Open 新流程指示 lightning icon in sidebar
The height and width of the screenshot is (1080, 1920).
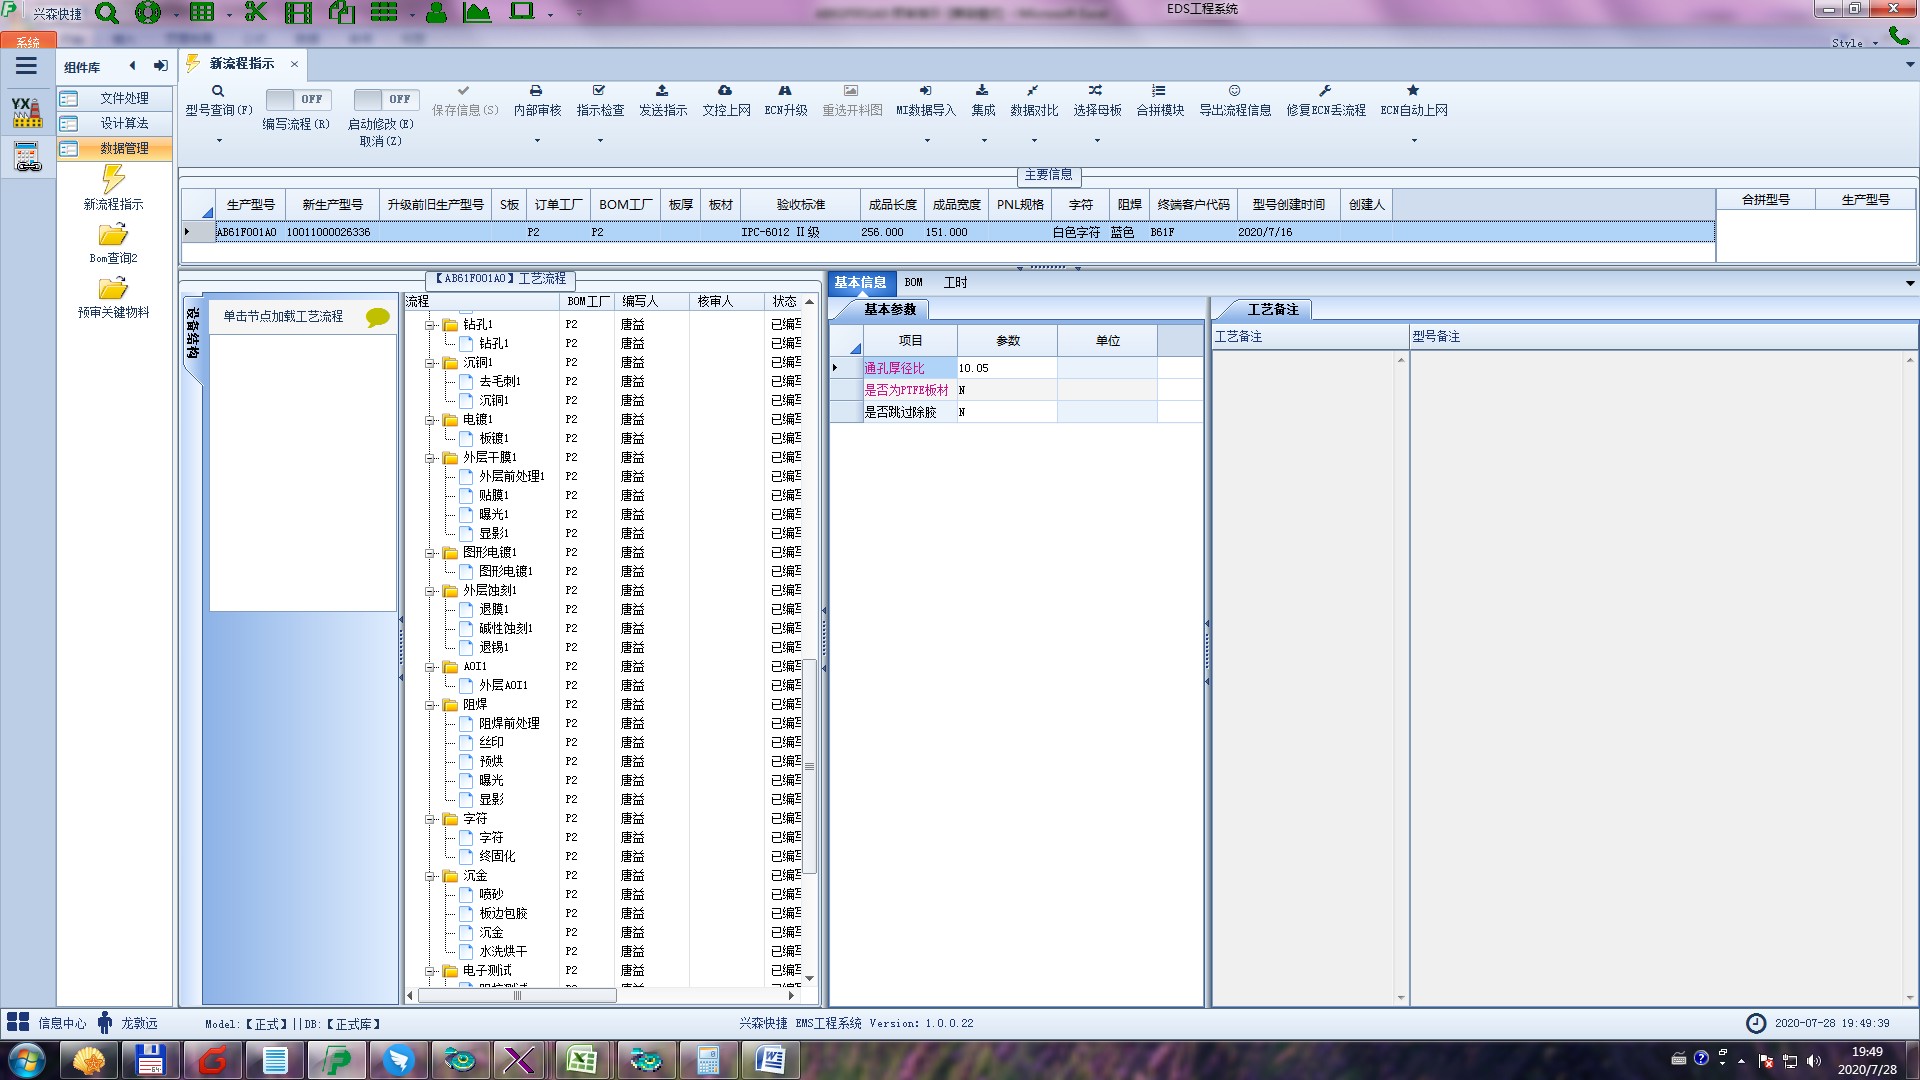coord(113,180)
